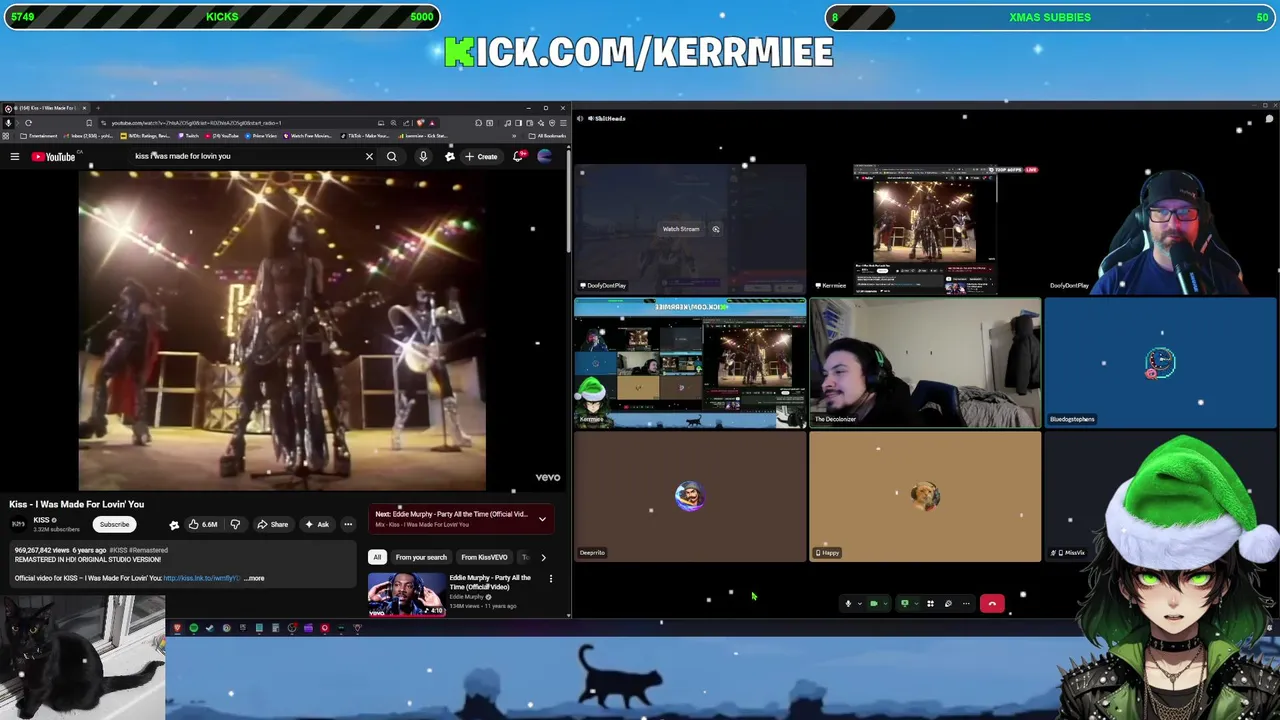Open Steam from the taskbar
The height and width of the screenshot is (720, 1280).
pyautogui.click(x=210, y=628)
